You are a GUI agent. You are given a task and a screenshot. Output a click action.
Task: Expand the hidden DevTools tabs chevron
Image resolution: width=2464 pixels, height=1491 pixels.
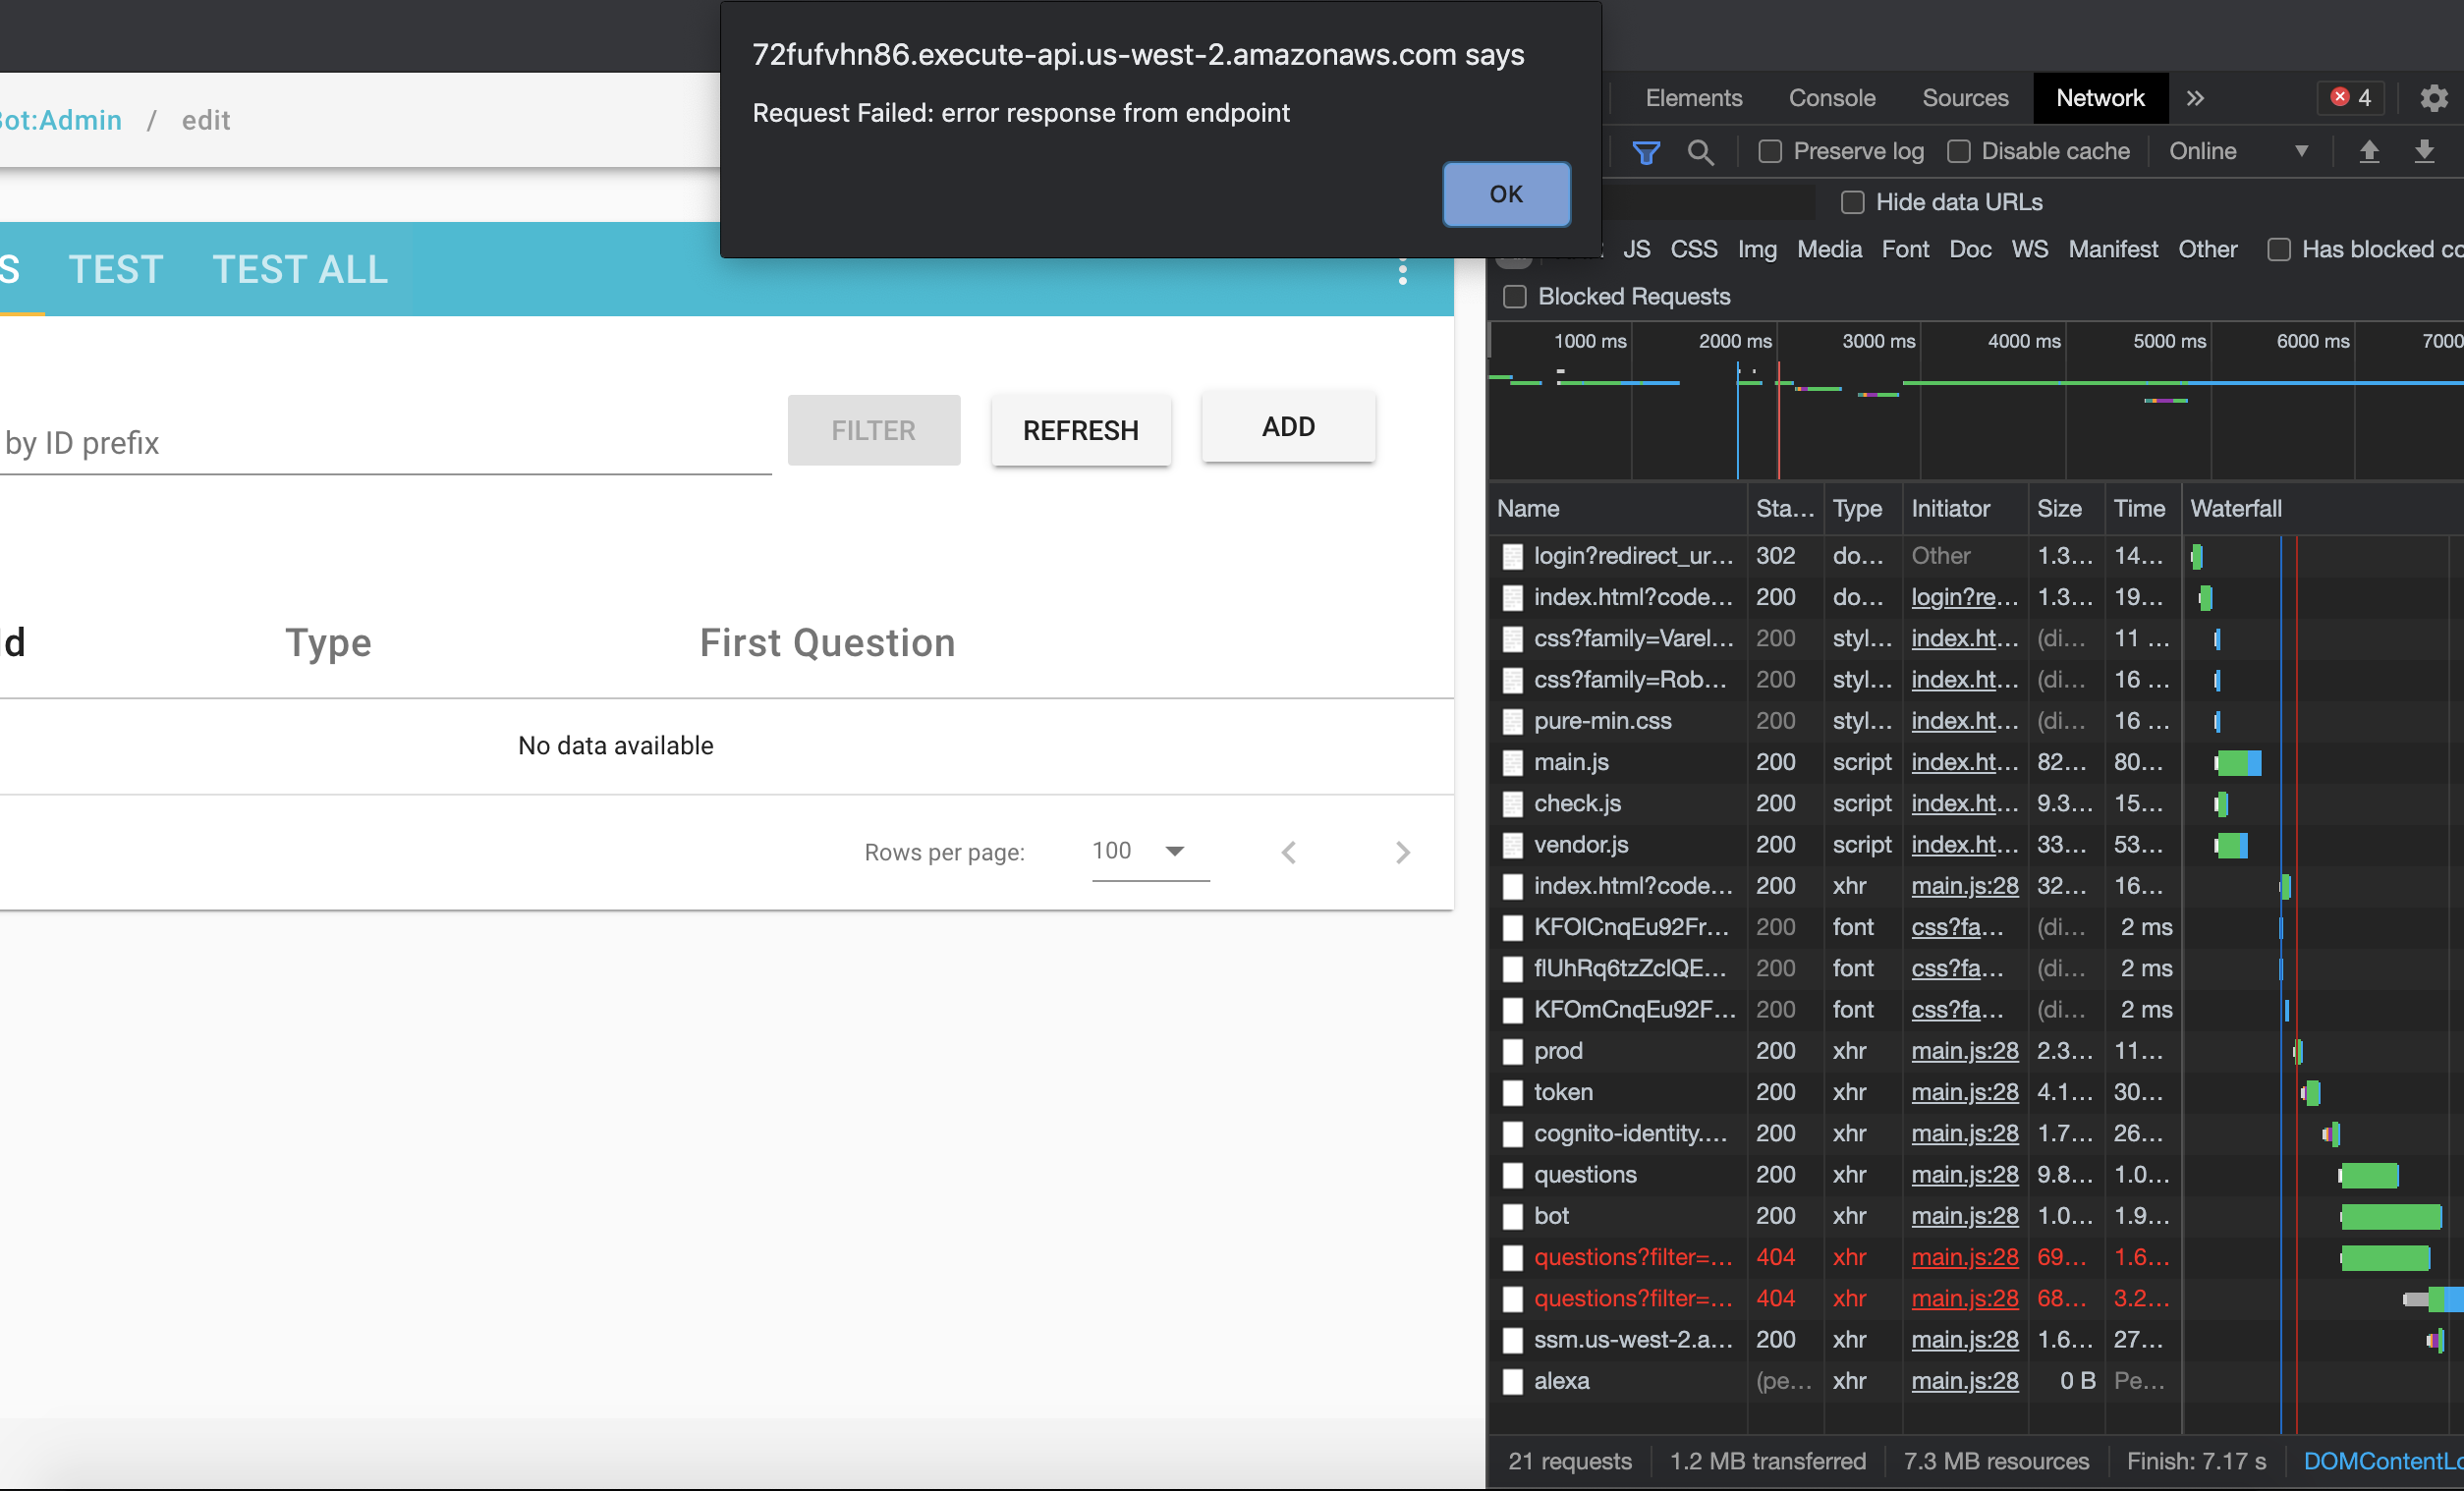coord(2196,97)
